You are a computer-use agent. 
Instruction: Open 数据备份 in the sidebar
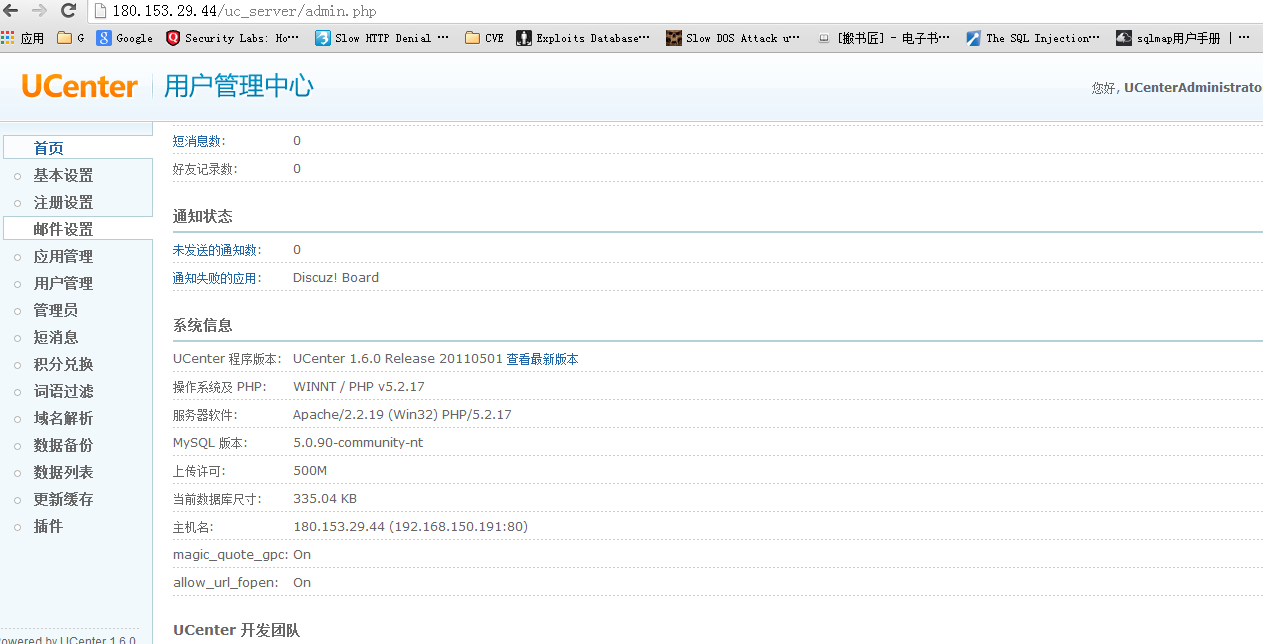click(63, 445)
